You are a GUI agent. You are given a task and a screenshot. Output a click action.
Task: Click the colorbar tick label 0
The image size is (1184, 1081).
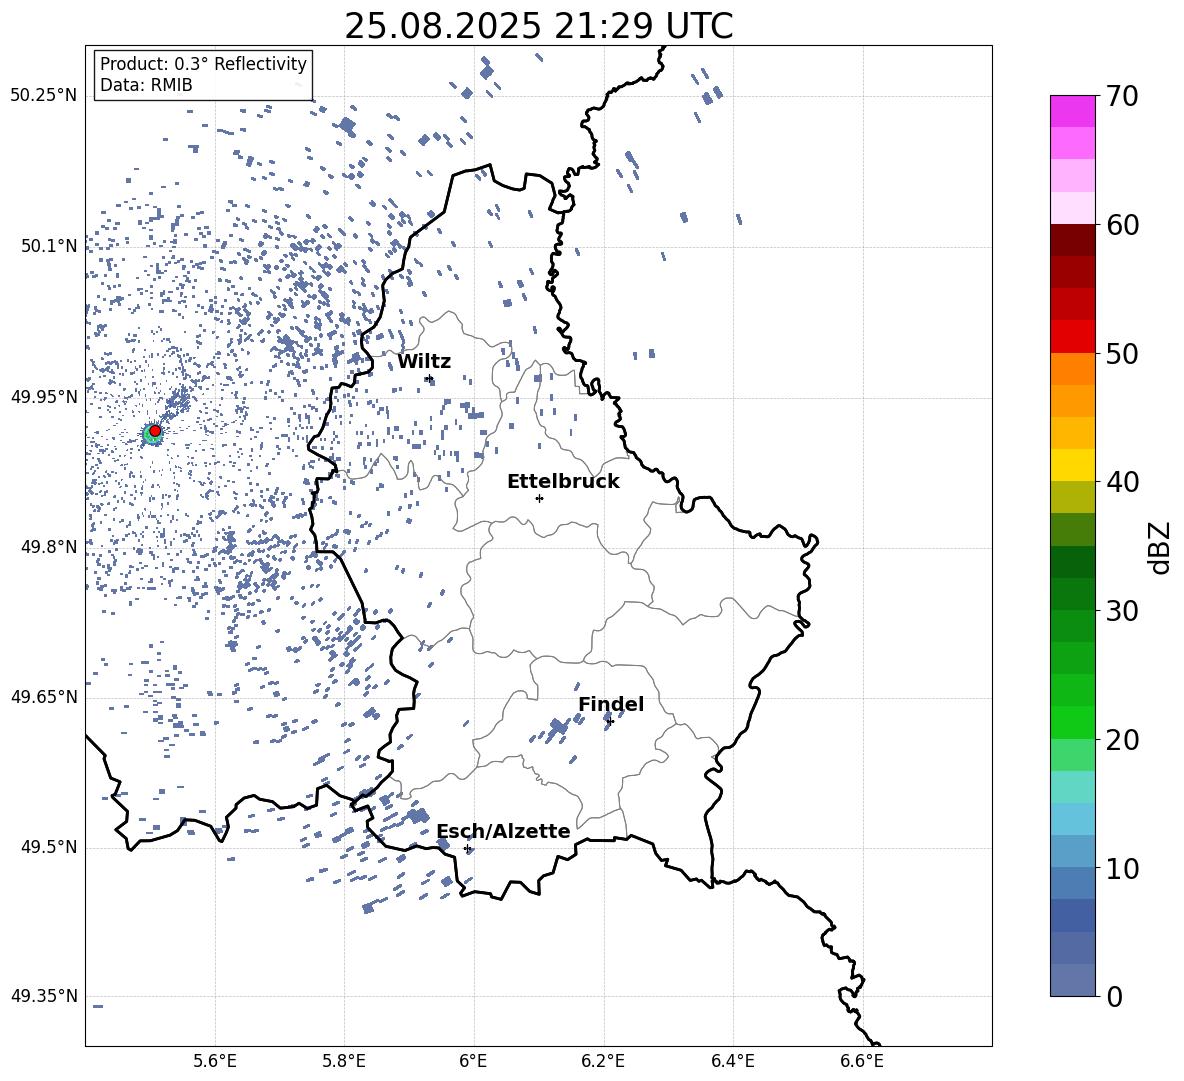coord(1115,996)
